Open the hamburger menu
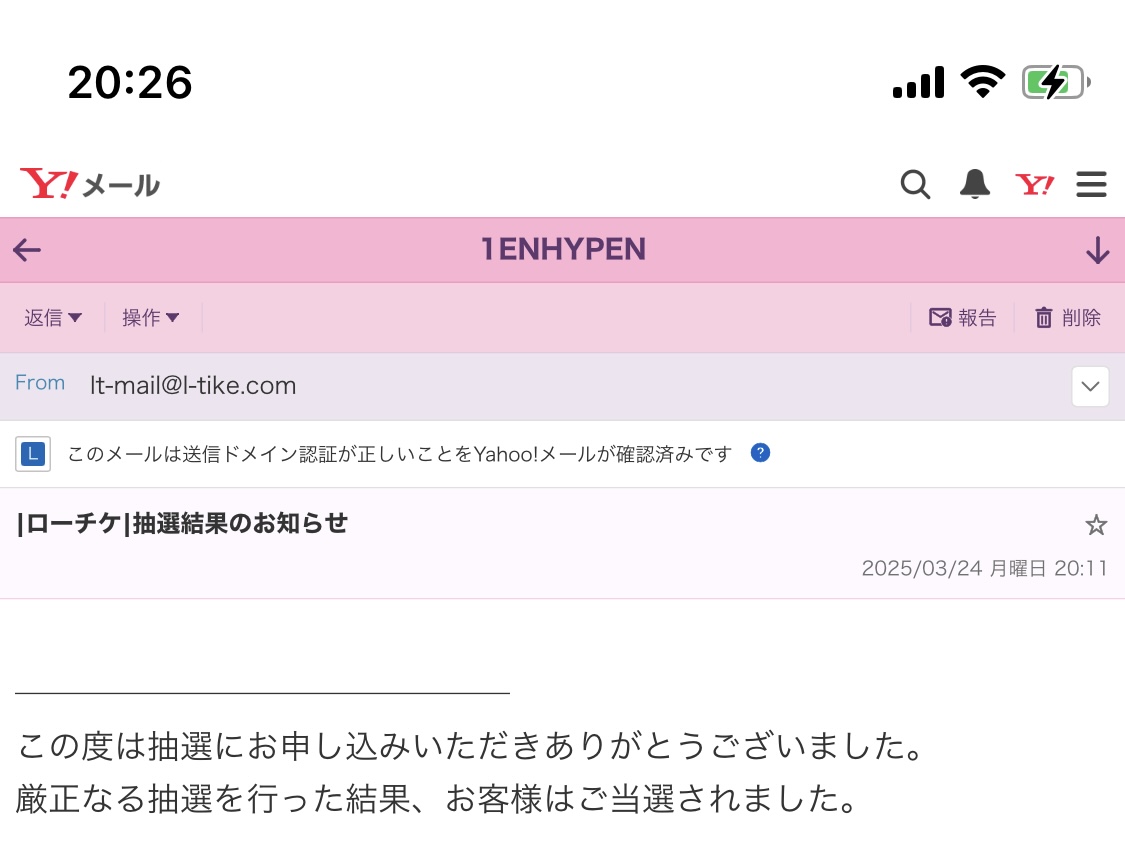Screen dimensions: 1125x847 click(1091, 184)
